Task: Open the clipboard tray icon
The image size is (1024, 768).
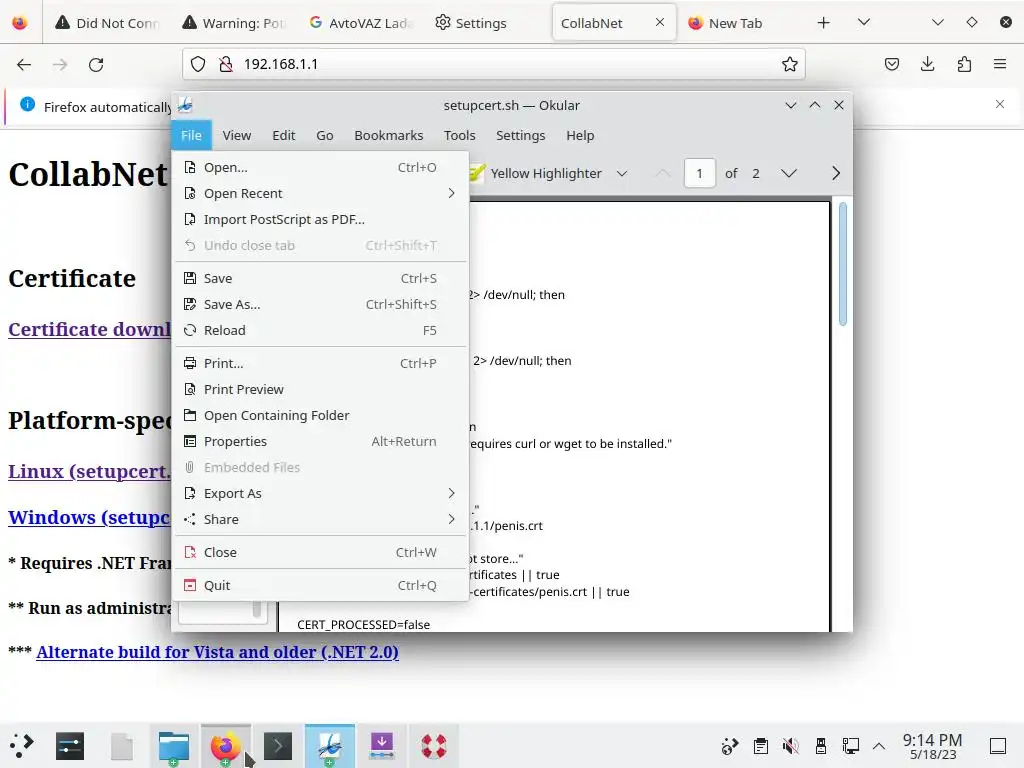Action: click(x=760, y=746)
